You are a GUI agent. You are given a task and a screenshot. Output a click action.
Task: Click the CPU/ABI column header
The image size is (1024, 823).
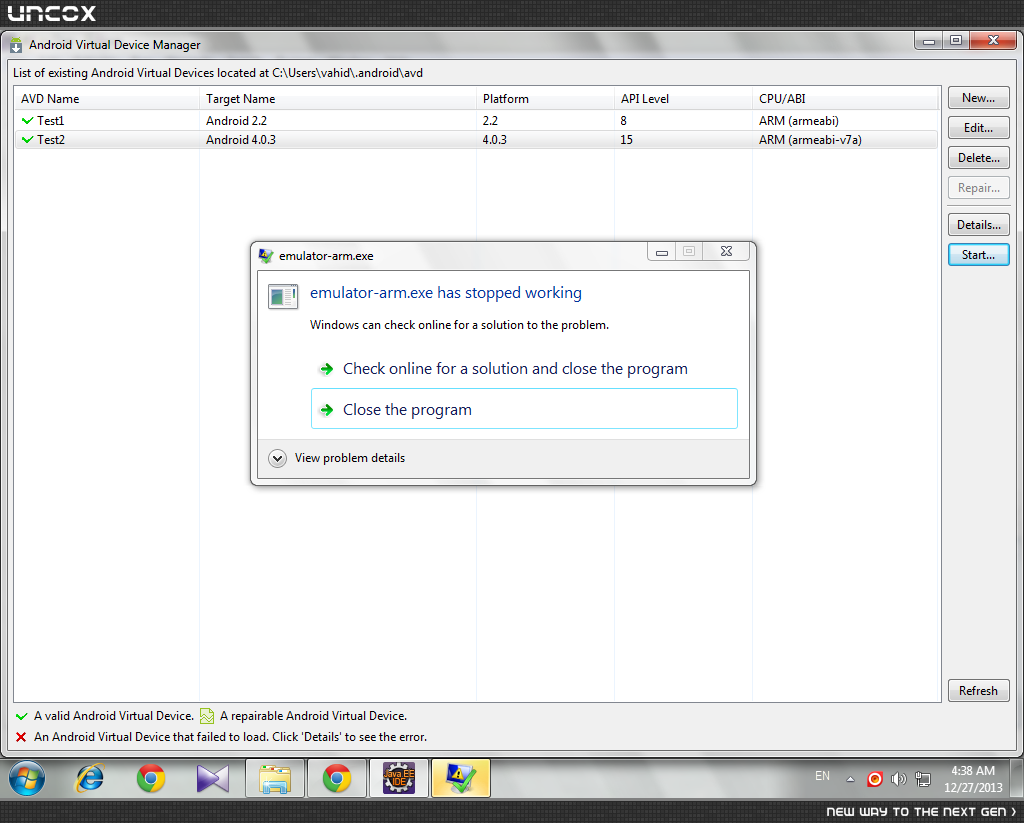click(x=846, y=99)
